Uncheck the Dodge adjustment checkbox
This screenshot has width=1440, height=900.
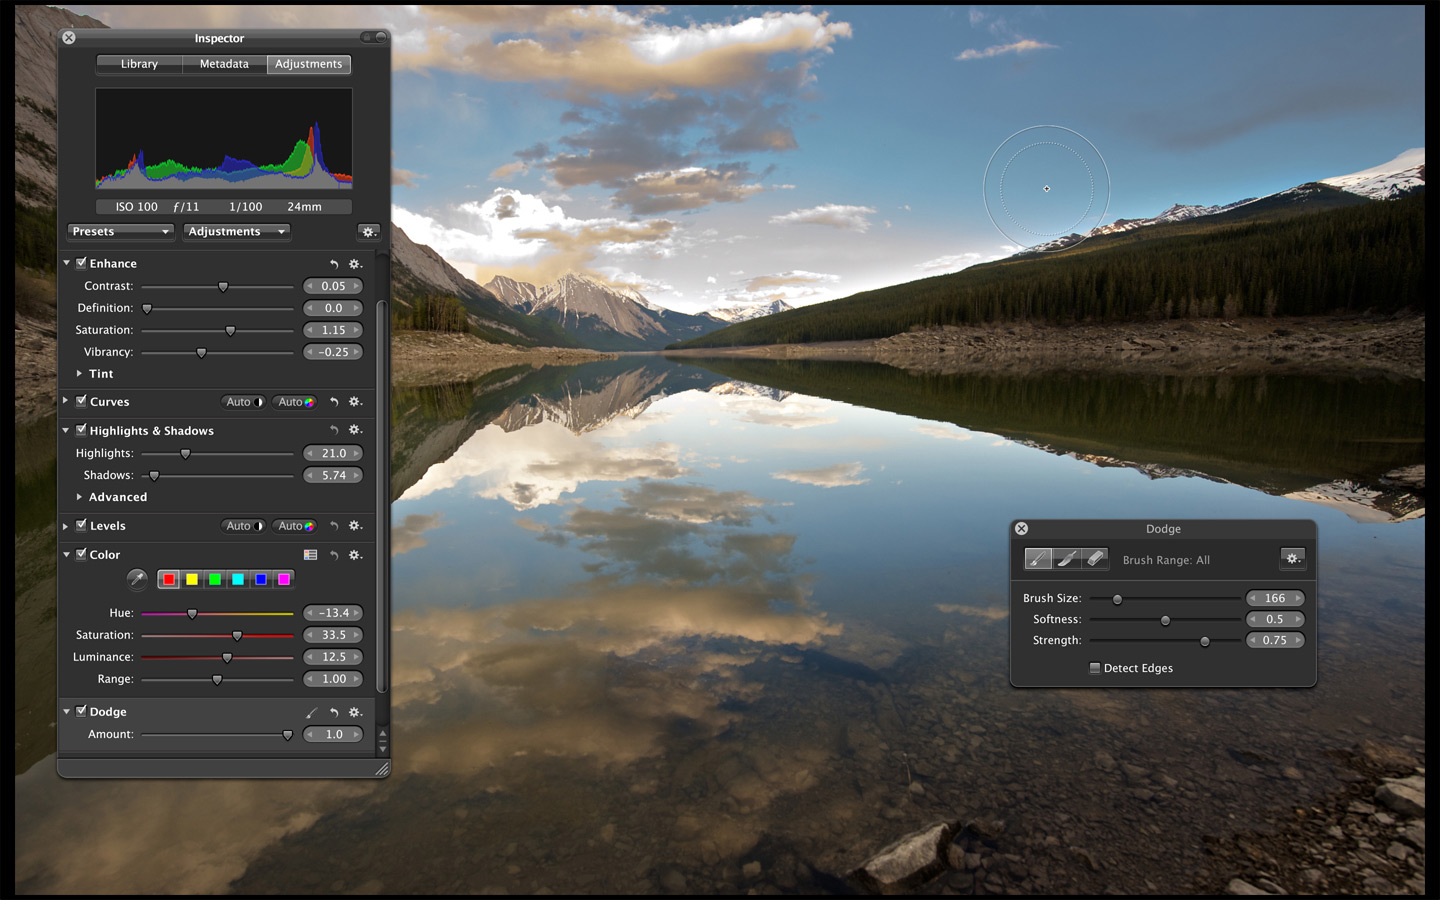[x=81, y=711]
